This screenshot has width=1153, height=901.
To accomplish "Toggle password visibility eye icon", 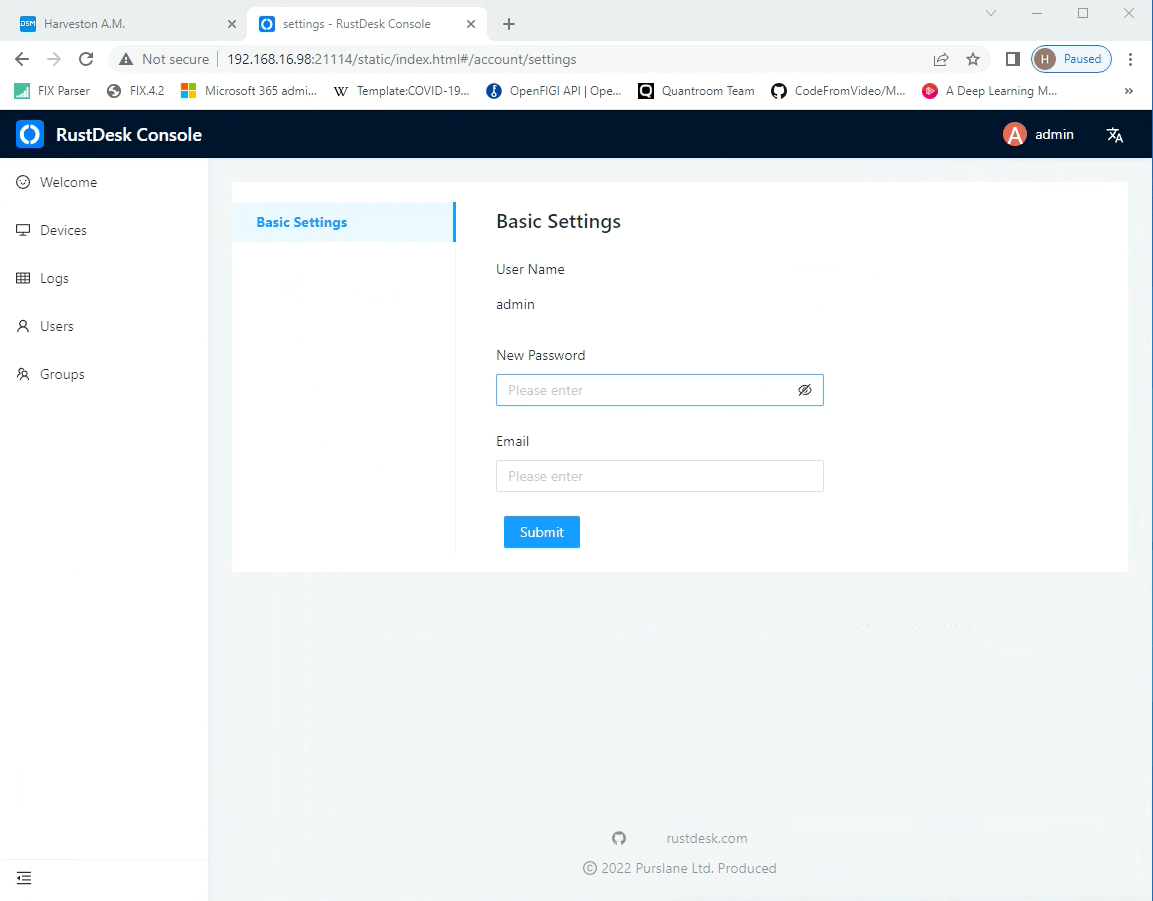I will tap(805, 390).
